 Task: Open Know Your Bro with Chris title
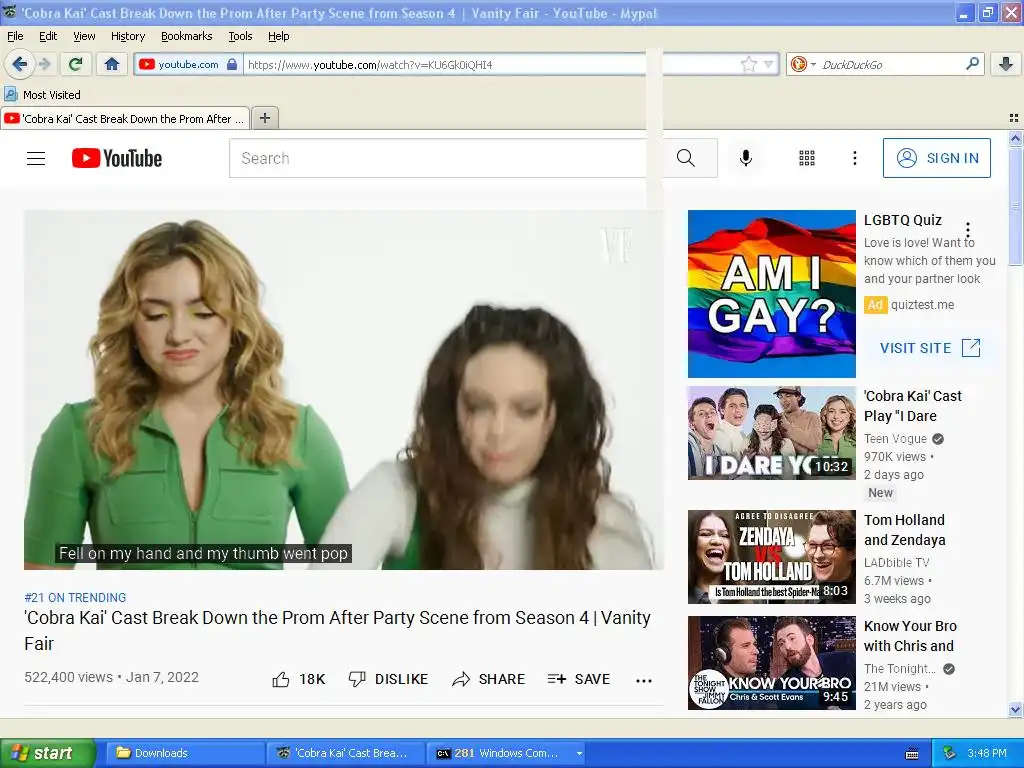pos(910,636)
